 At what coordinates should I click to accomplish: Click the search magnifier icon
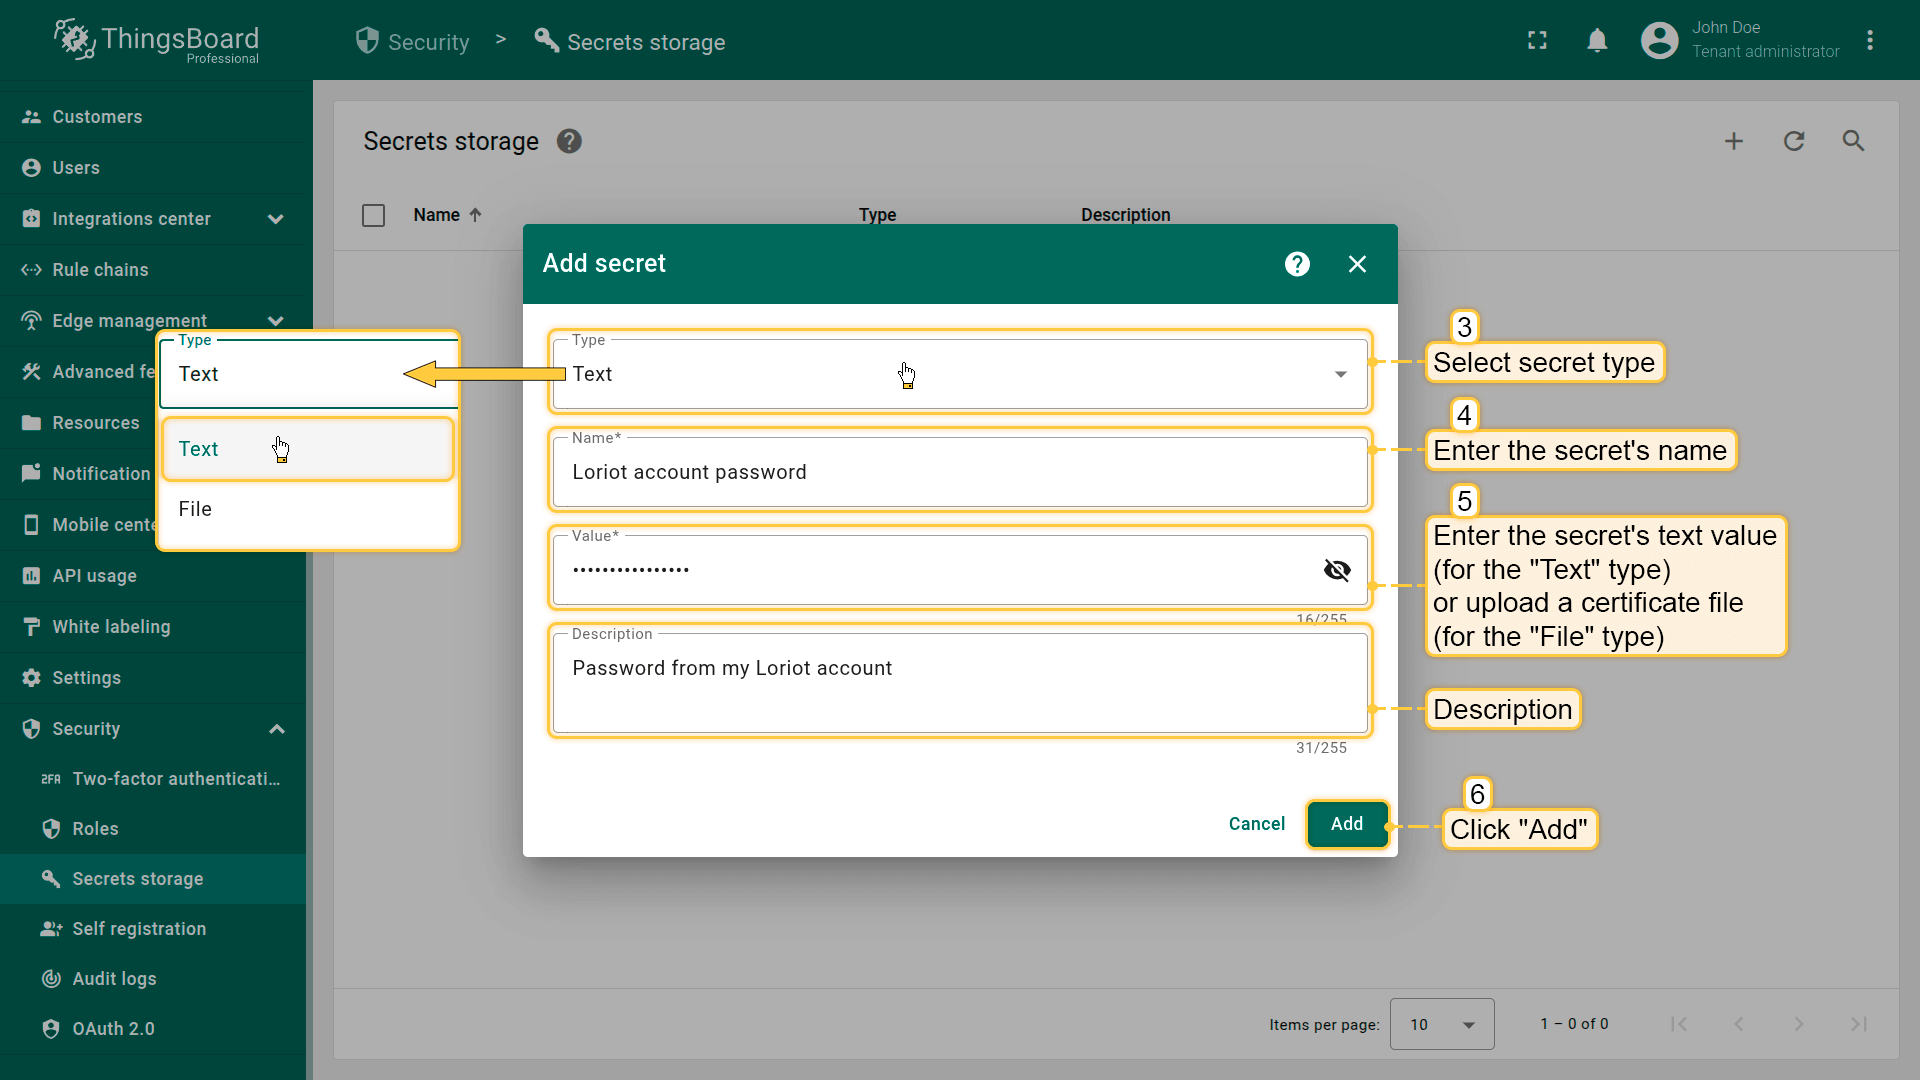[1853, 141]
